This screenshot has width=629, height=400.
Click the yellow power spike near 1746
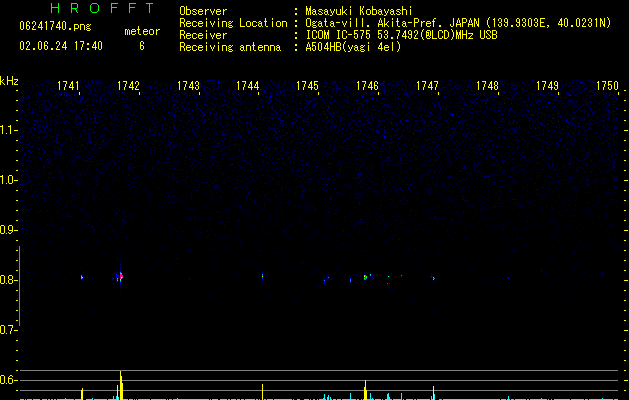pos(365,390)
